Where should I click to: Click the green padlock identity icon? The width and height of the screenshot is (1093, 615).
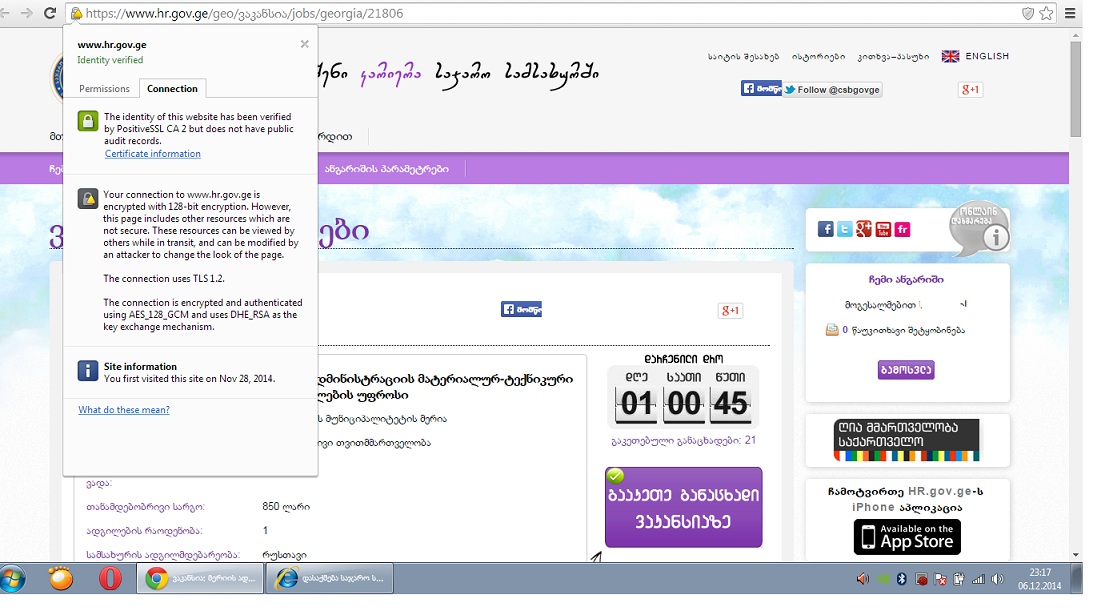pos(87,121)
